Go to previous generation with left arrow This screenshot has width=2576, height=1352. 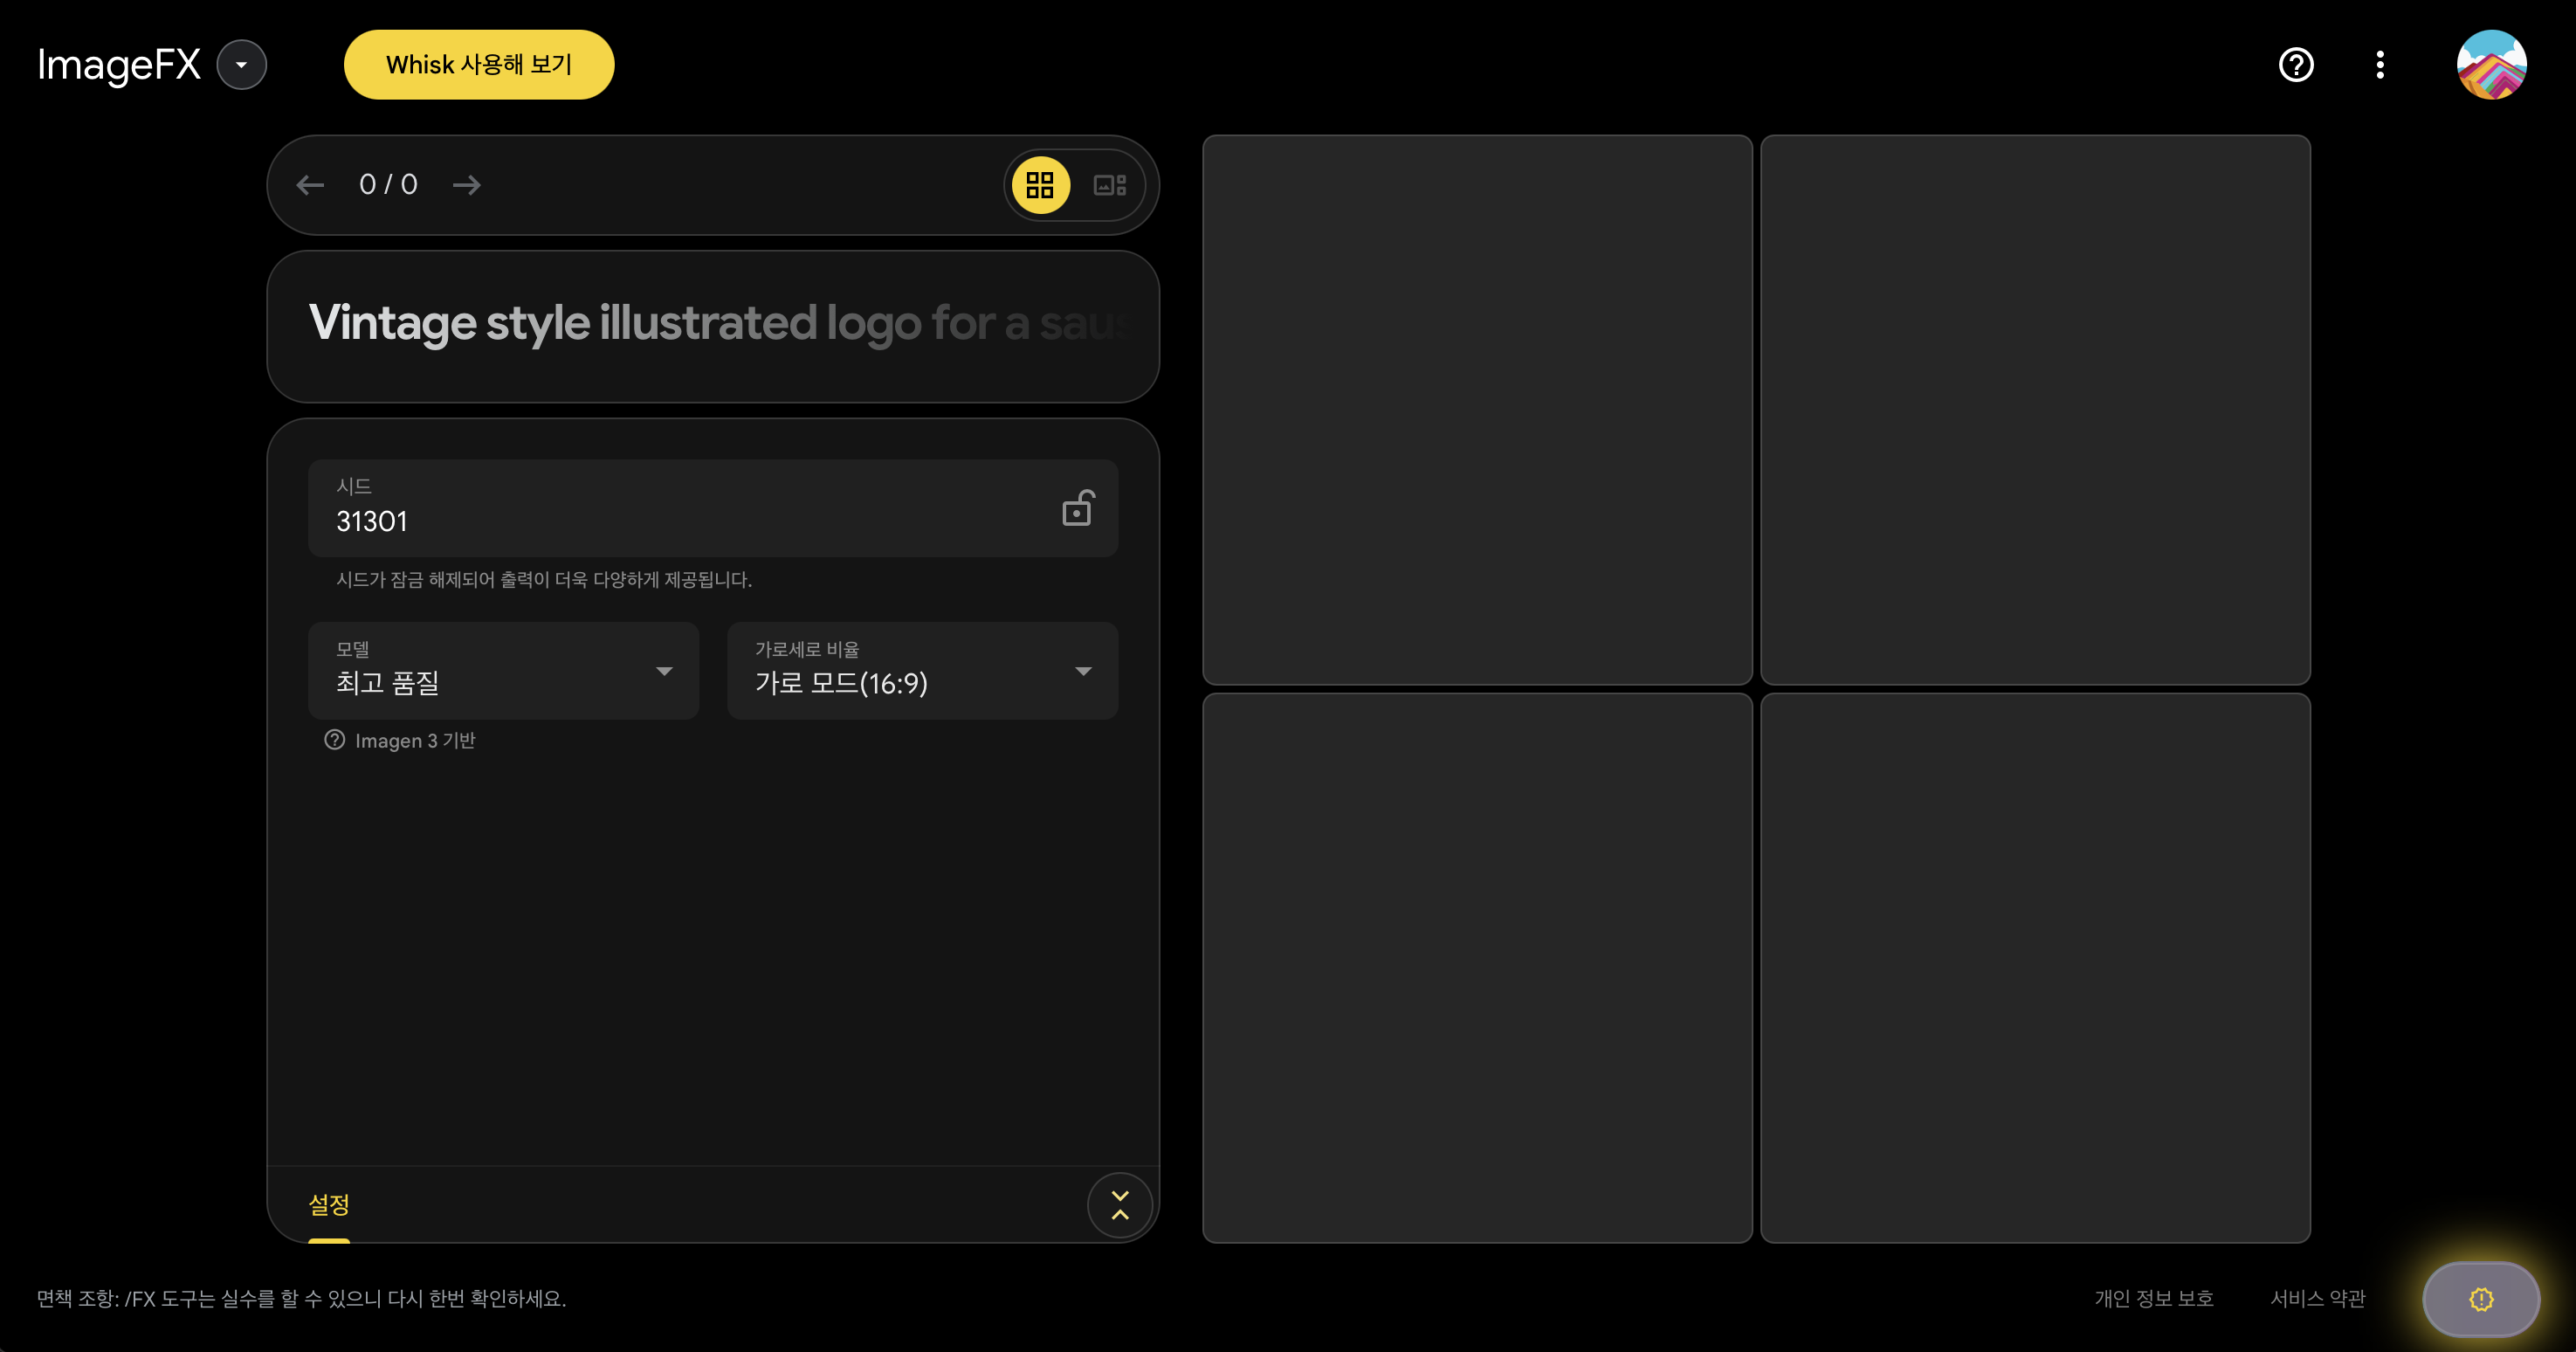point(310,185)
